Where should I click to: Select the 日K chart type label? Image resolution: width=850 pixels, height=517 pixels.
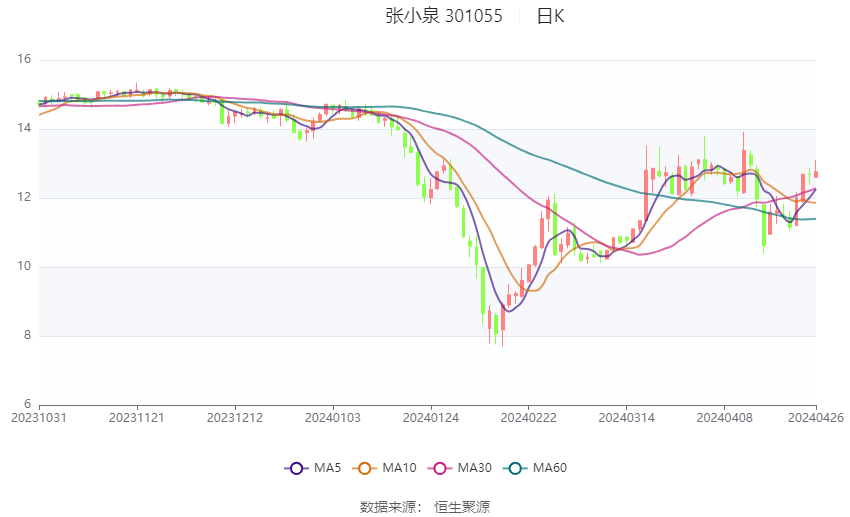tap(550, 16)
